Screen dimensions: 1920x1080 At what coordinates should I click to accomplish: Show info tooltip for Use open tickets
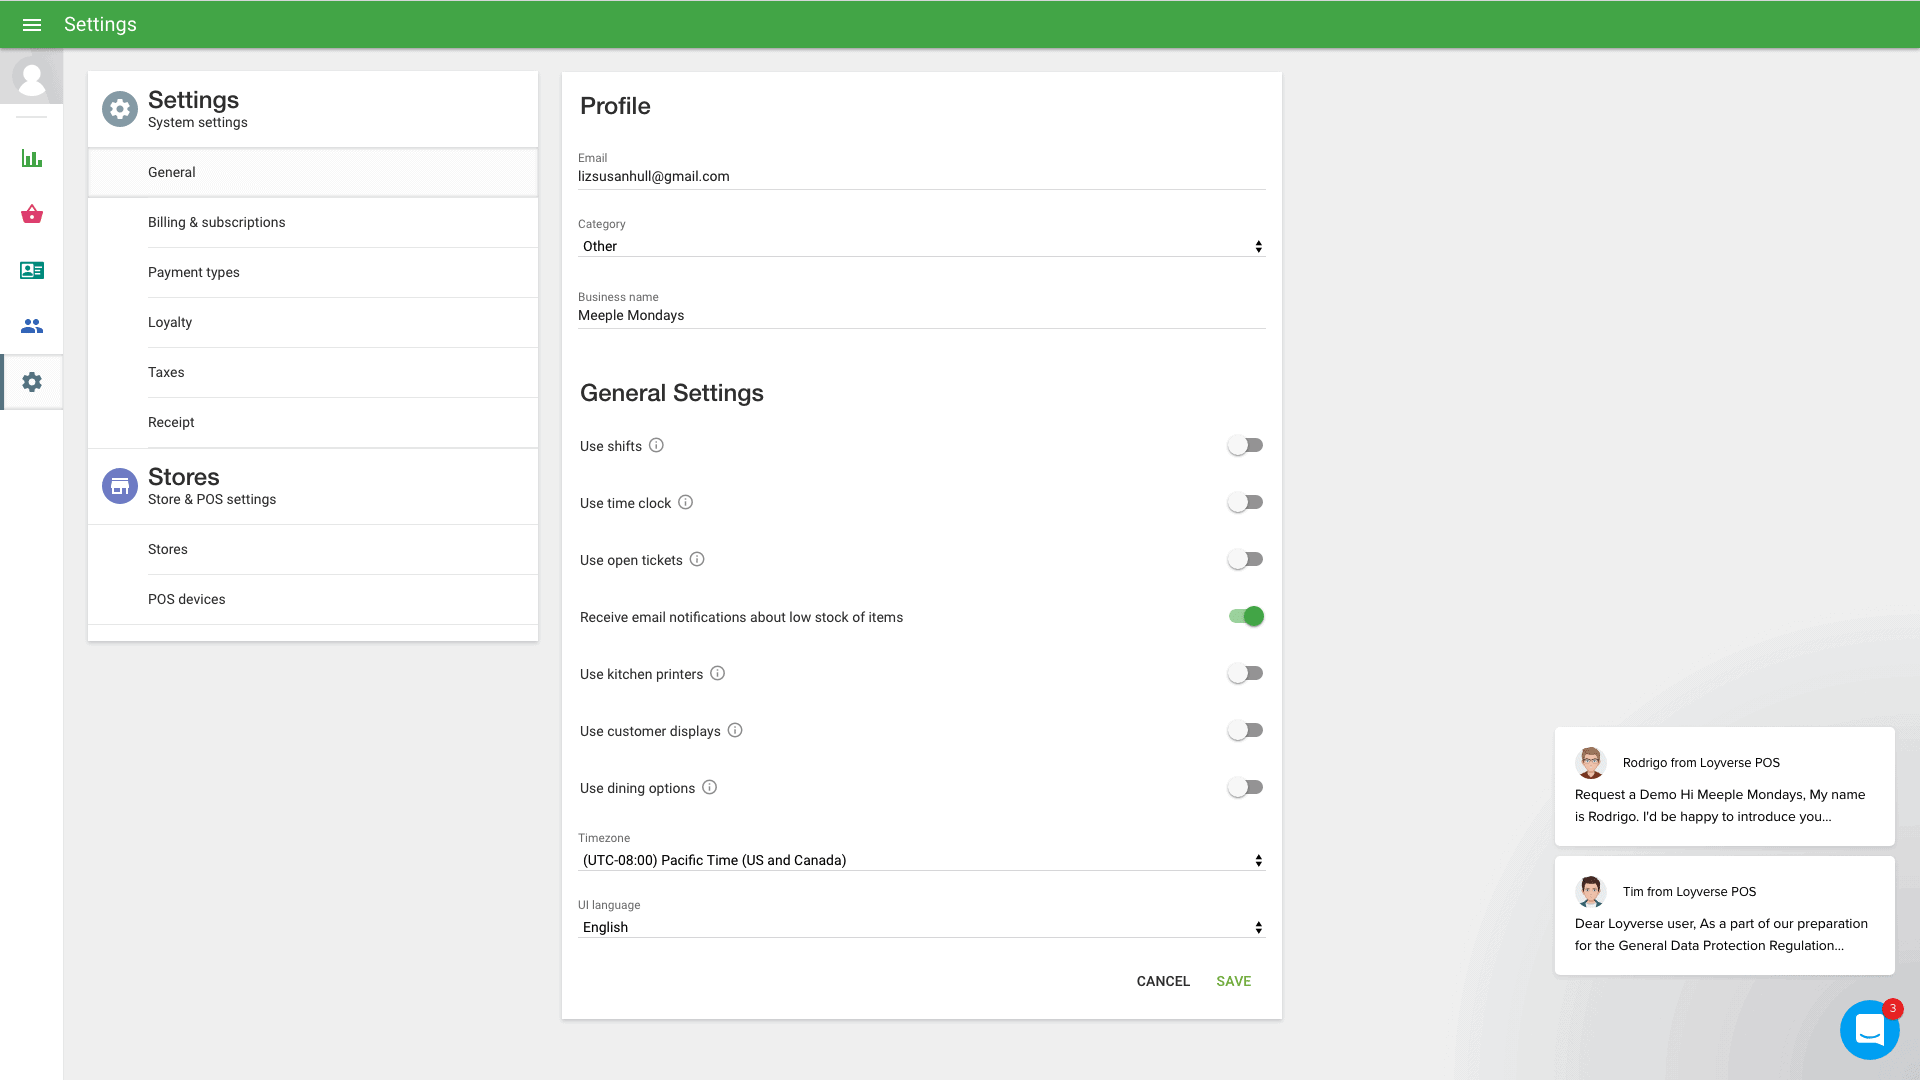coord(697,559)
